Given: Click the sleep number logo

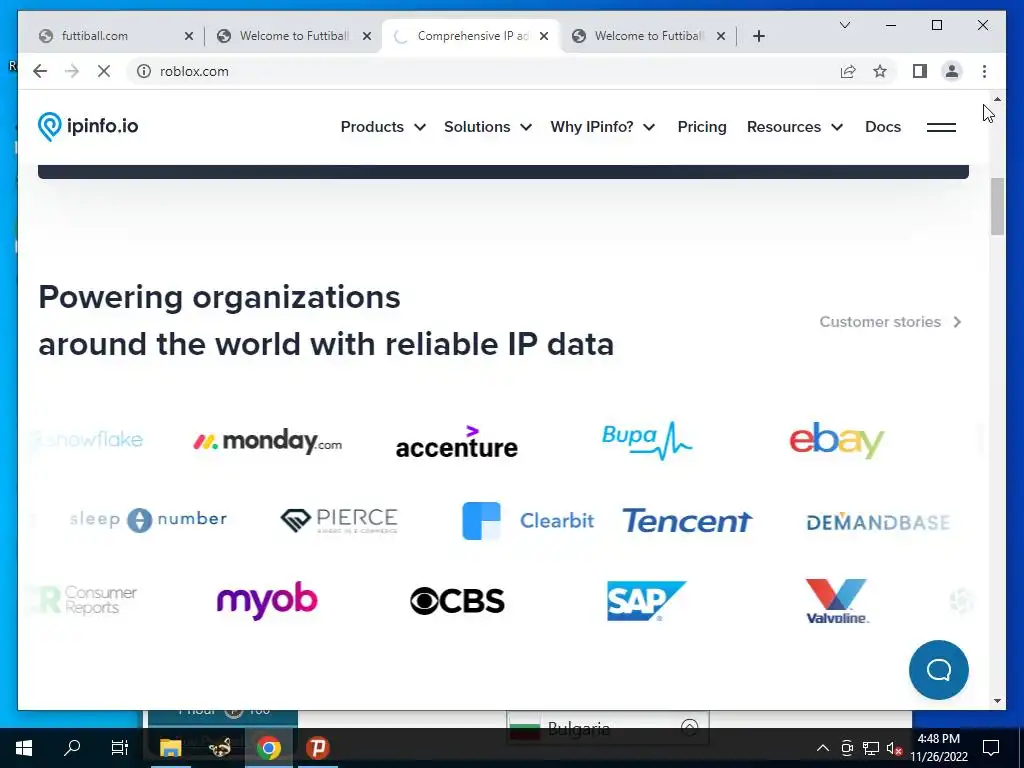Looking at the screenshot, I should click(148, 520).
